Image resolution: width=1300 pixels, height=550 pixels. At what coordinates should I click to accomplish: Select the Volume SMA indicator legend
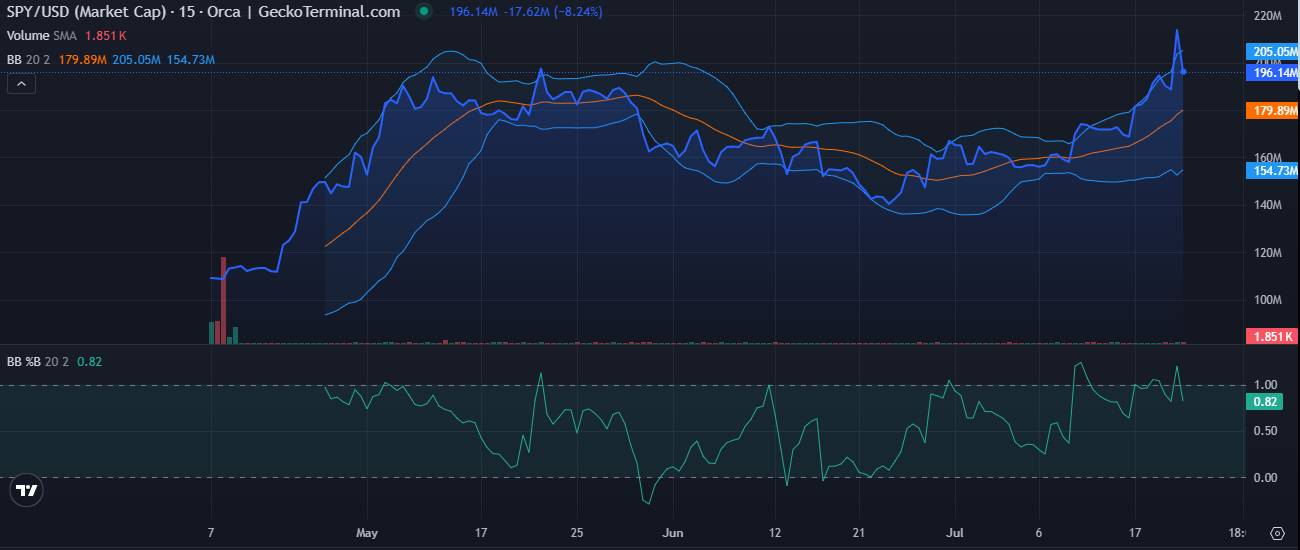coord(43,35)
